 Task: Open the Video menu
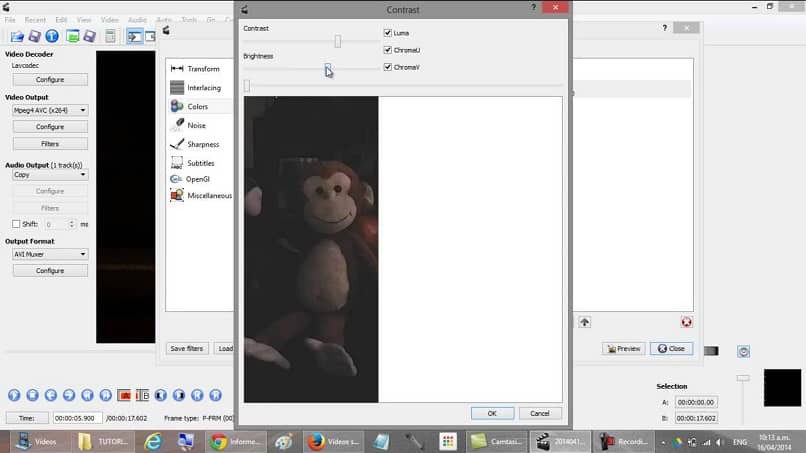click(x=109, y=20)
